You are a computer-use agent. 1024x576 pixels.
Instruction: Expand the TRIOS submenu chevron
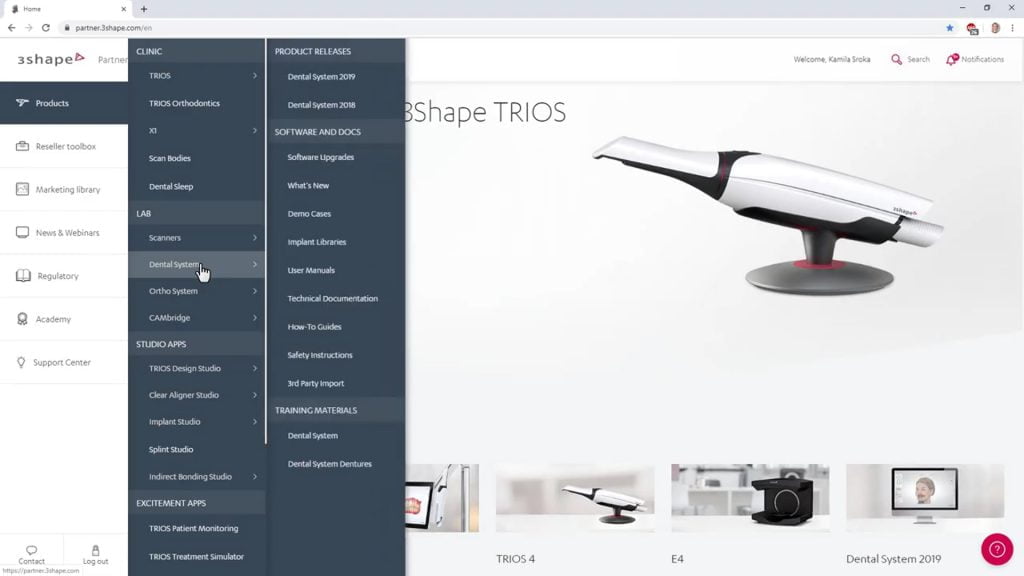pos(255,76)
